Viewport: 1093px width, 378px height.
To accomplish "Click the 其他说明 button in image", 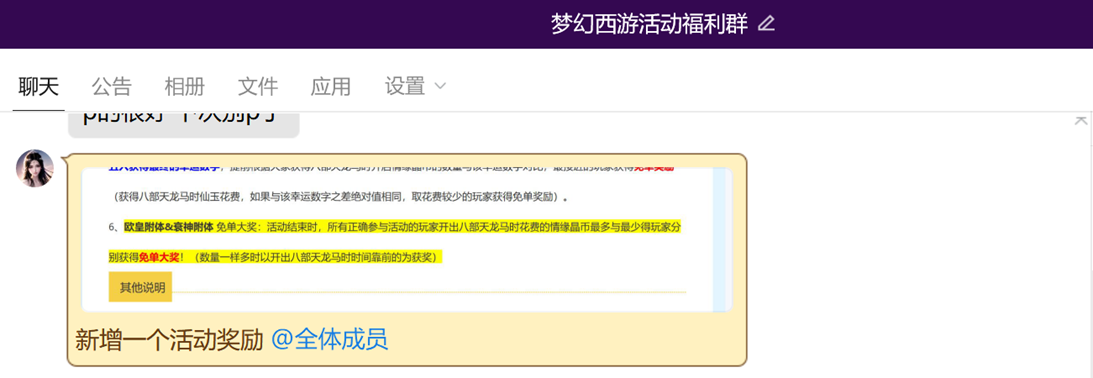I will click(140, 287).
